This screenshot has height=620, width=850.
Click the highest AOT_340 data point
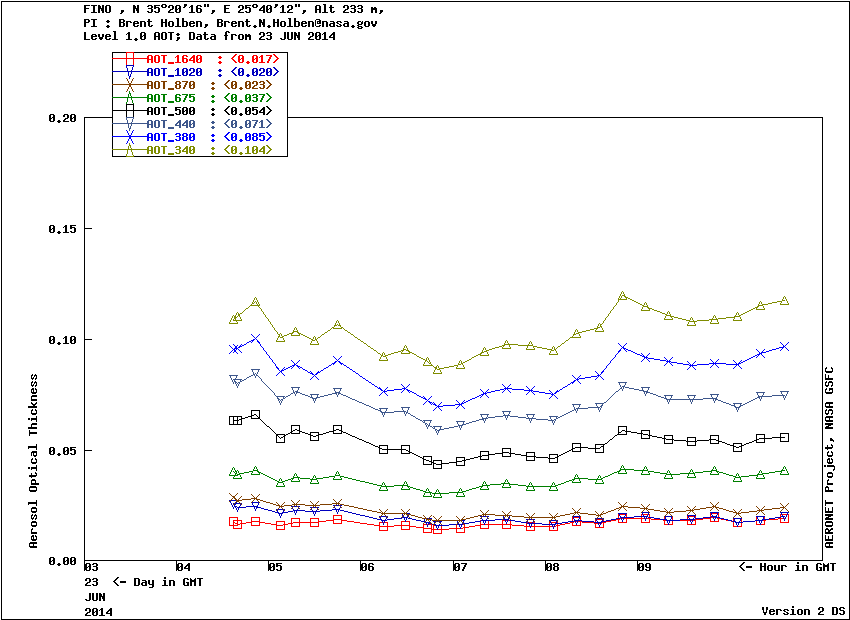622,296
